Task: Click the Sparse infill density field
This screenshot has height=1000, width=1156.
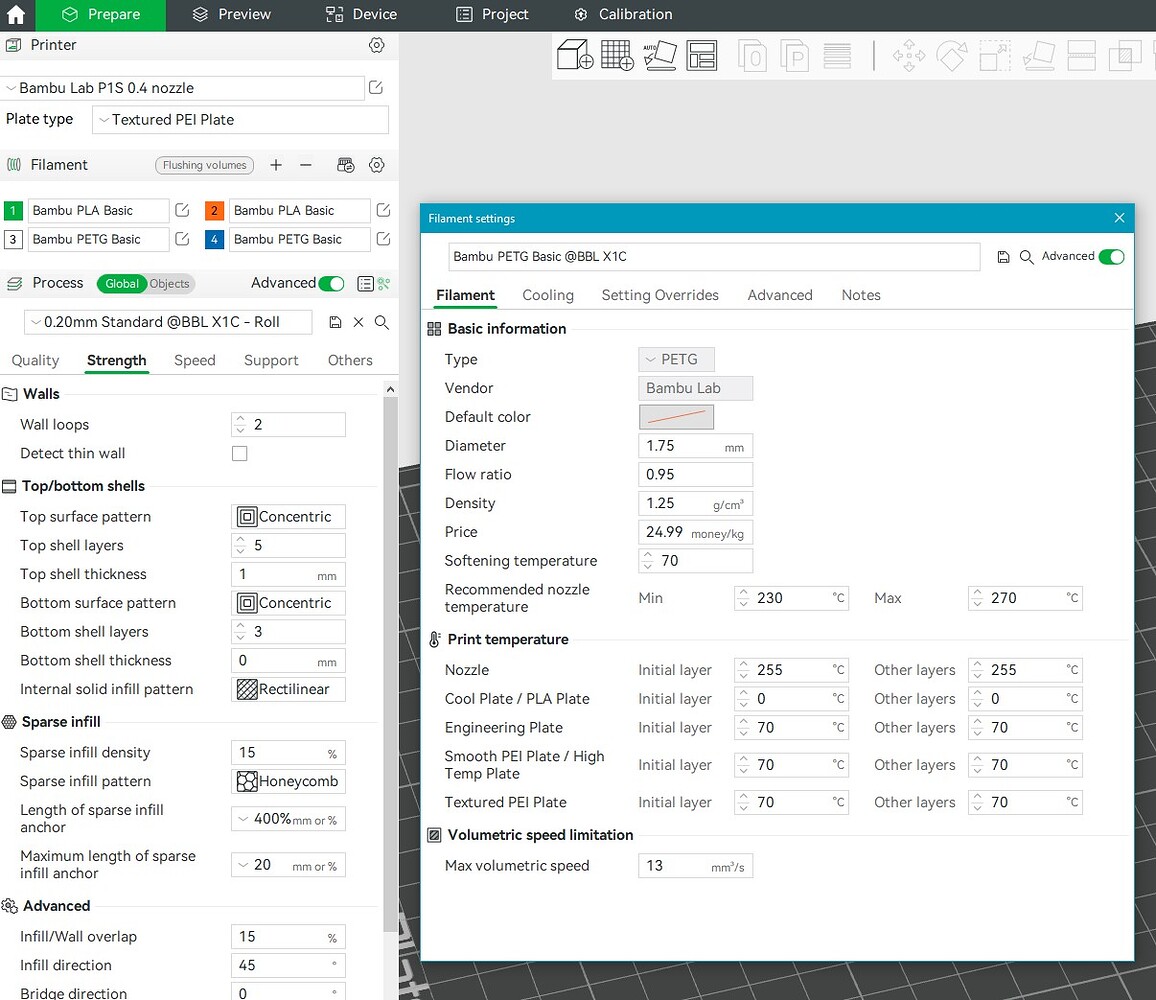Action: click(288, 753)
